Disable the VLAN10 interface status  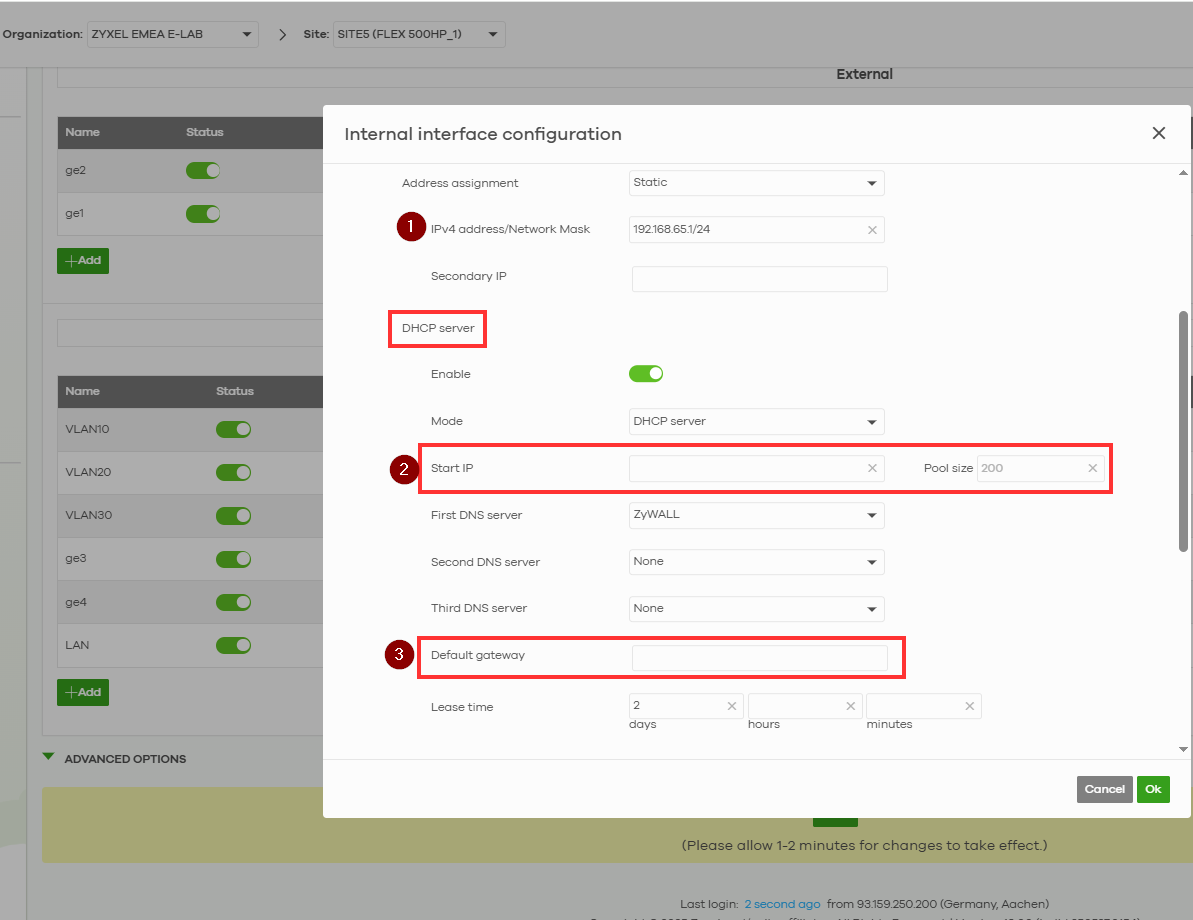pyautogui.click(x=233, y=429)
